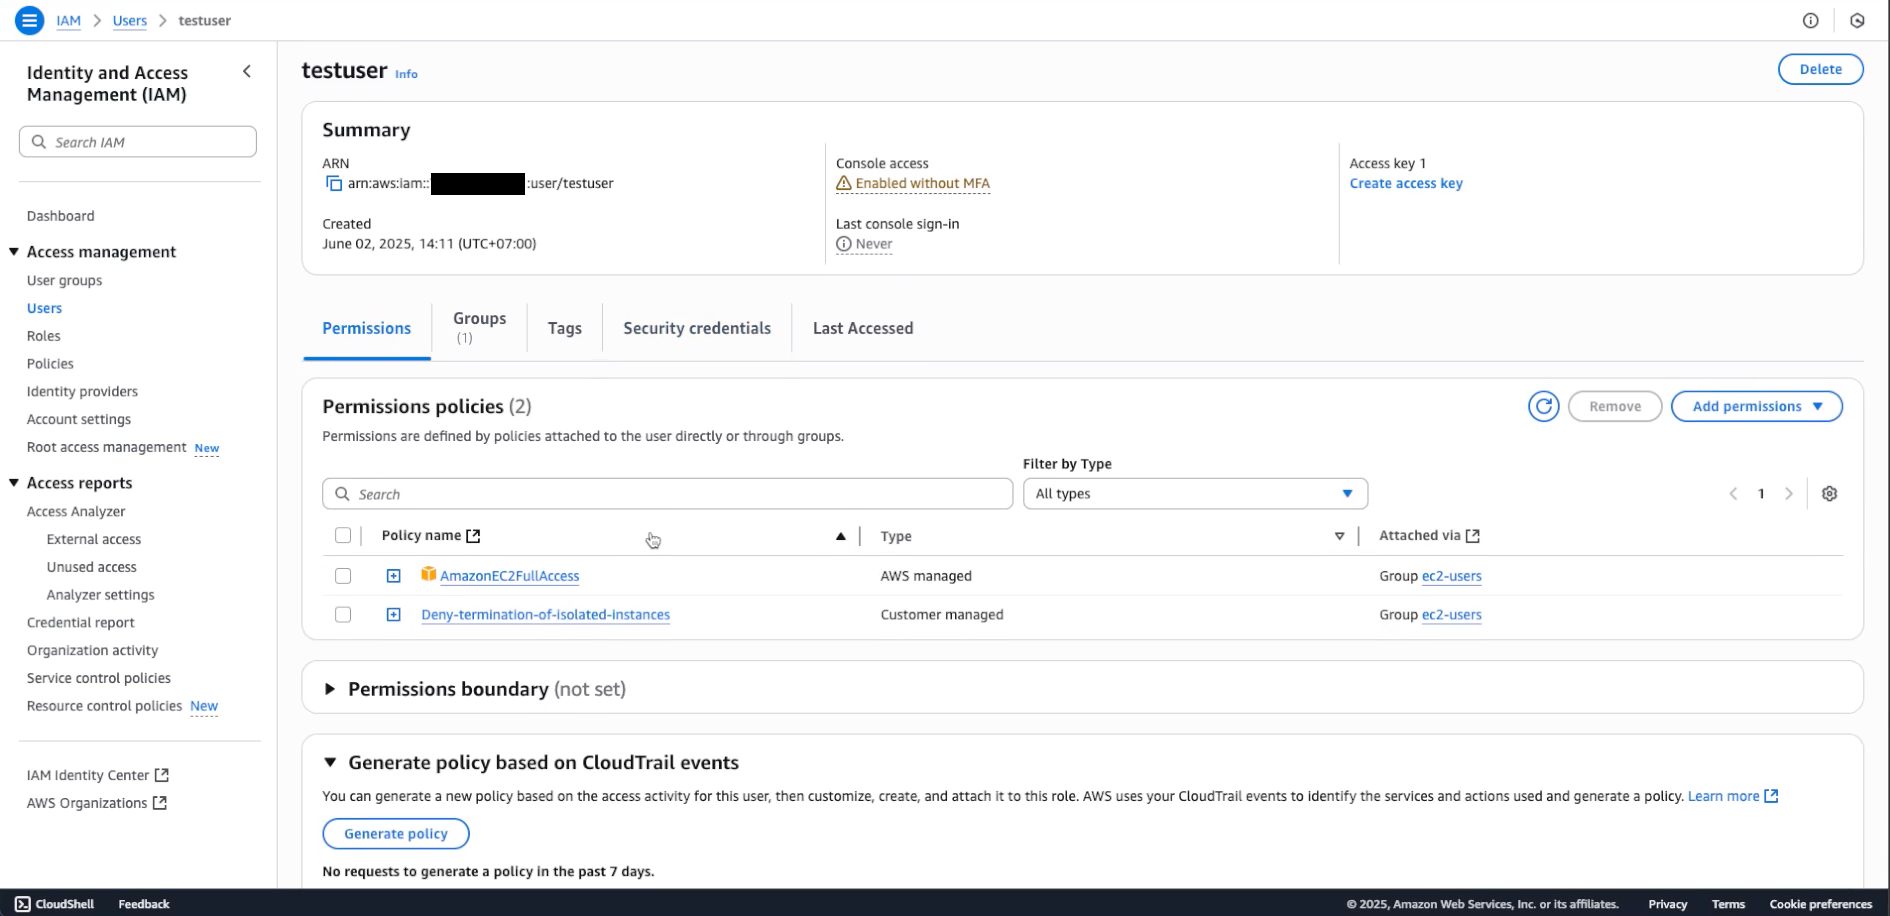Collapse Generate policy based on CloudTrail events
1890x916 pixels.
click(330, 762)
